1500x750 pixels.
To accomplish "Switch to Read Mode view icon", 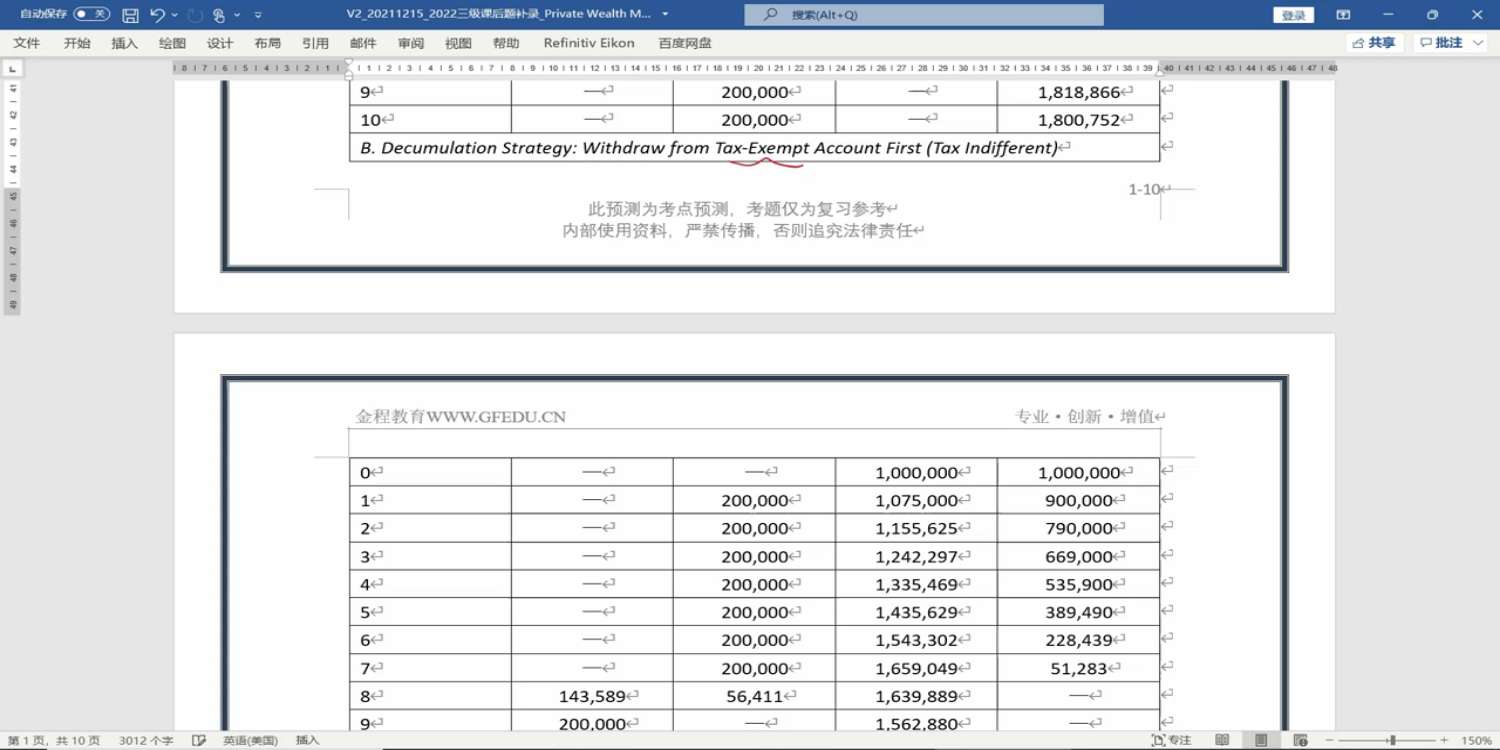I will click(1222, 740).
